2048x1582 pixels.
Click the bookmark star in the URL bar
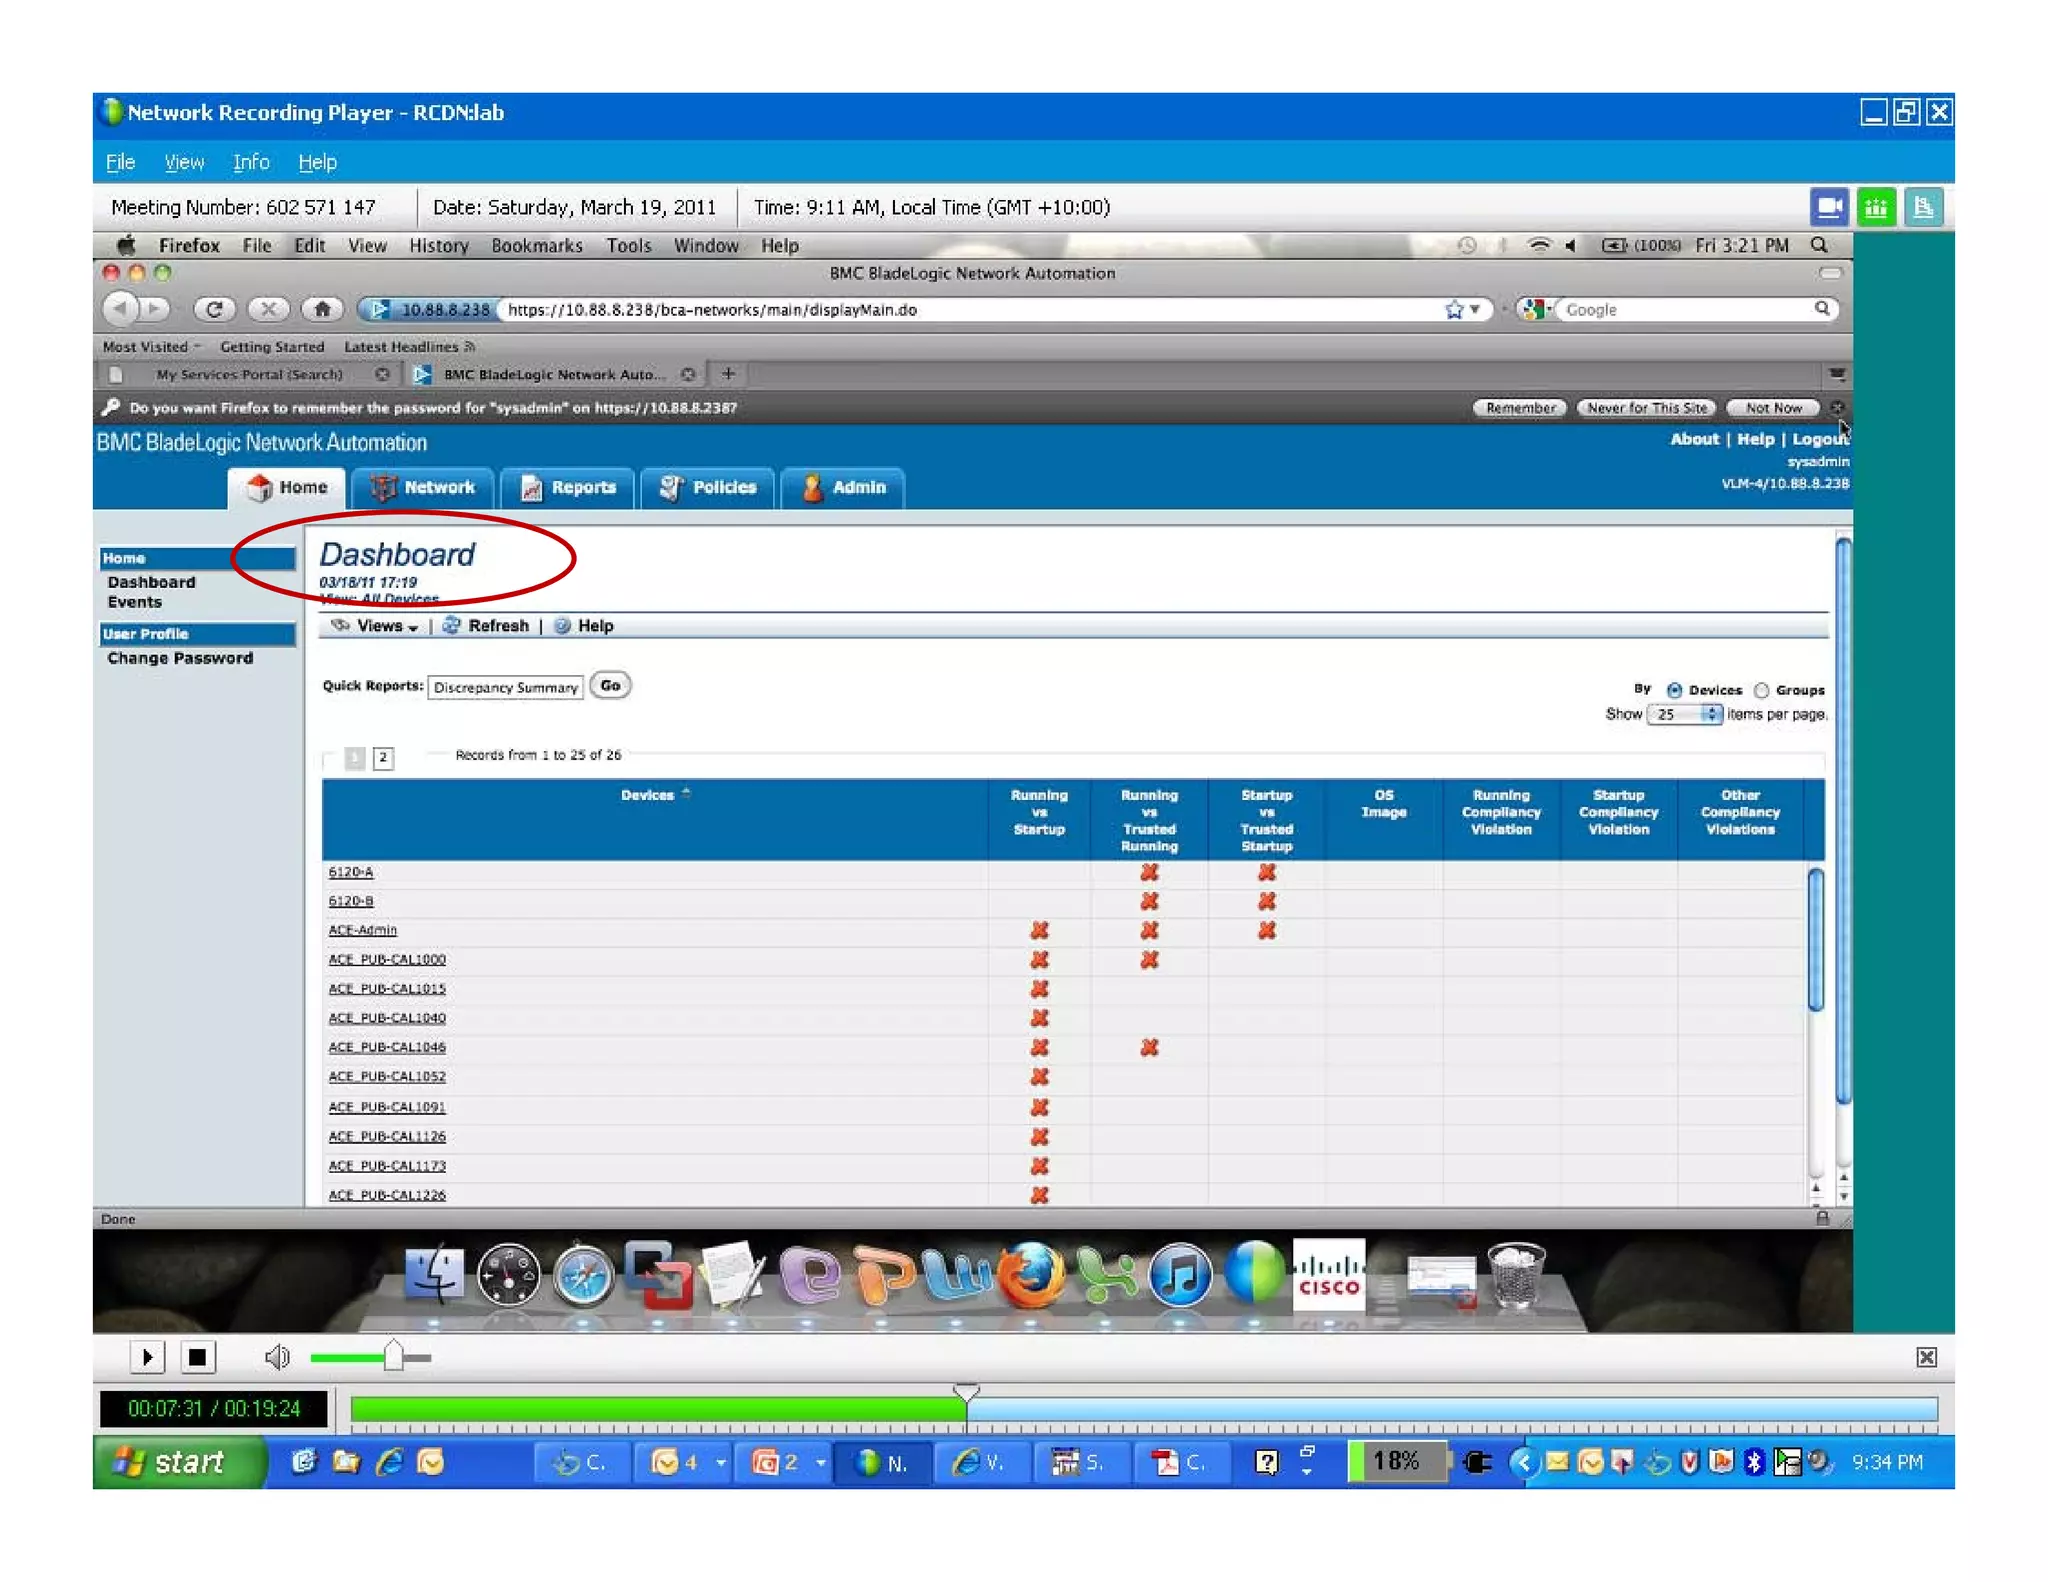click(x=1454, y=310)
